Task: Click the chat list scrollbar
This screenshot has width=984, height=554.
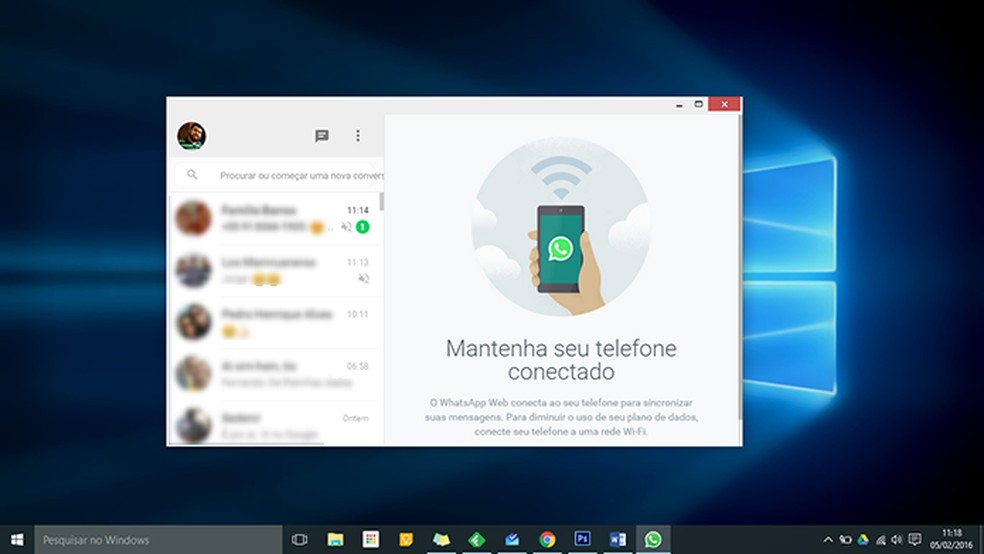Action: (x=382, y=202)
